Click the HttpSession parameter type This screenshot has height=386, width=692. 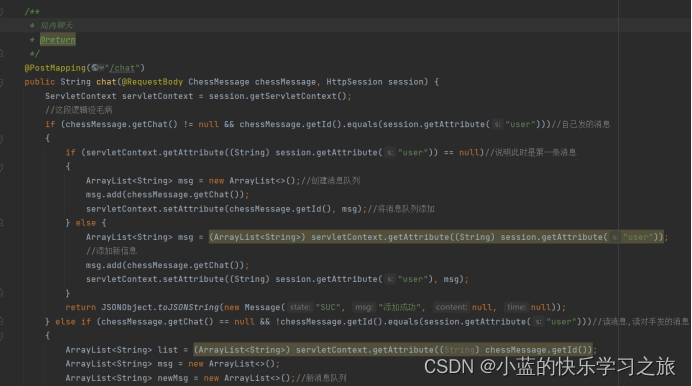[x=354, y=82]
